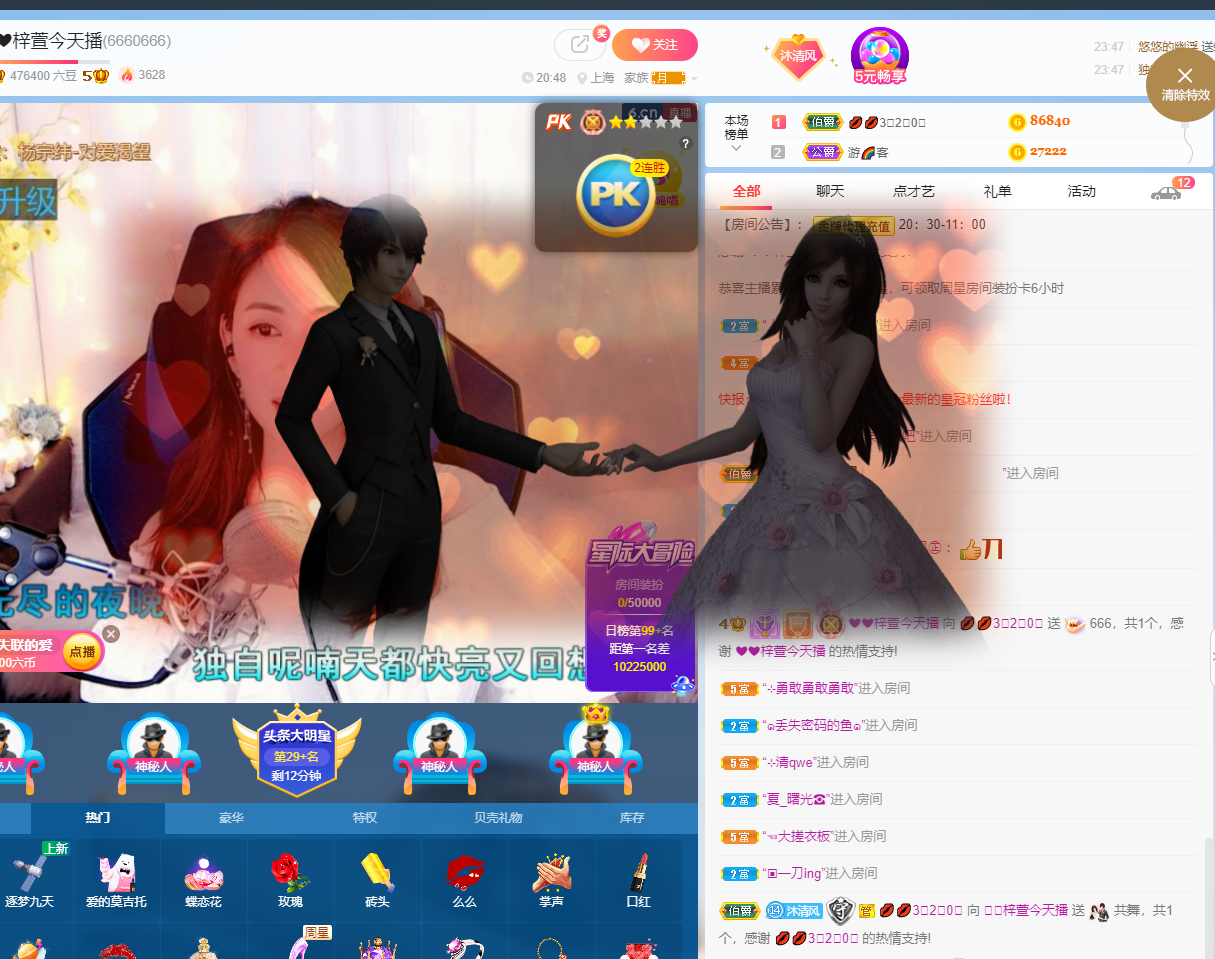Open the 星际大冒险 activity panel
The height and width of the screenshot is (959, 1215).
[641, 607]
